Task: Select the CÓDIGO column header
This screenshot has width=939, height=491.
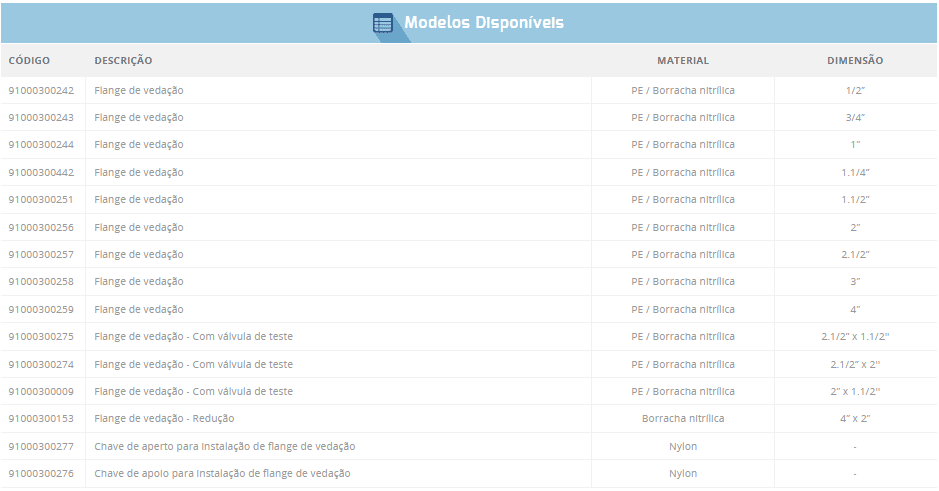Action: 29,61
